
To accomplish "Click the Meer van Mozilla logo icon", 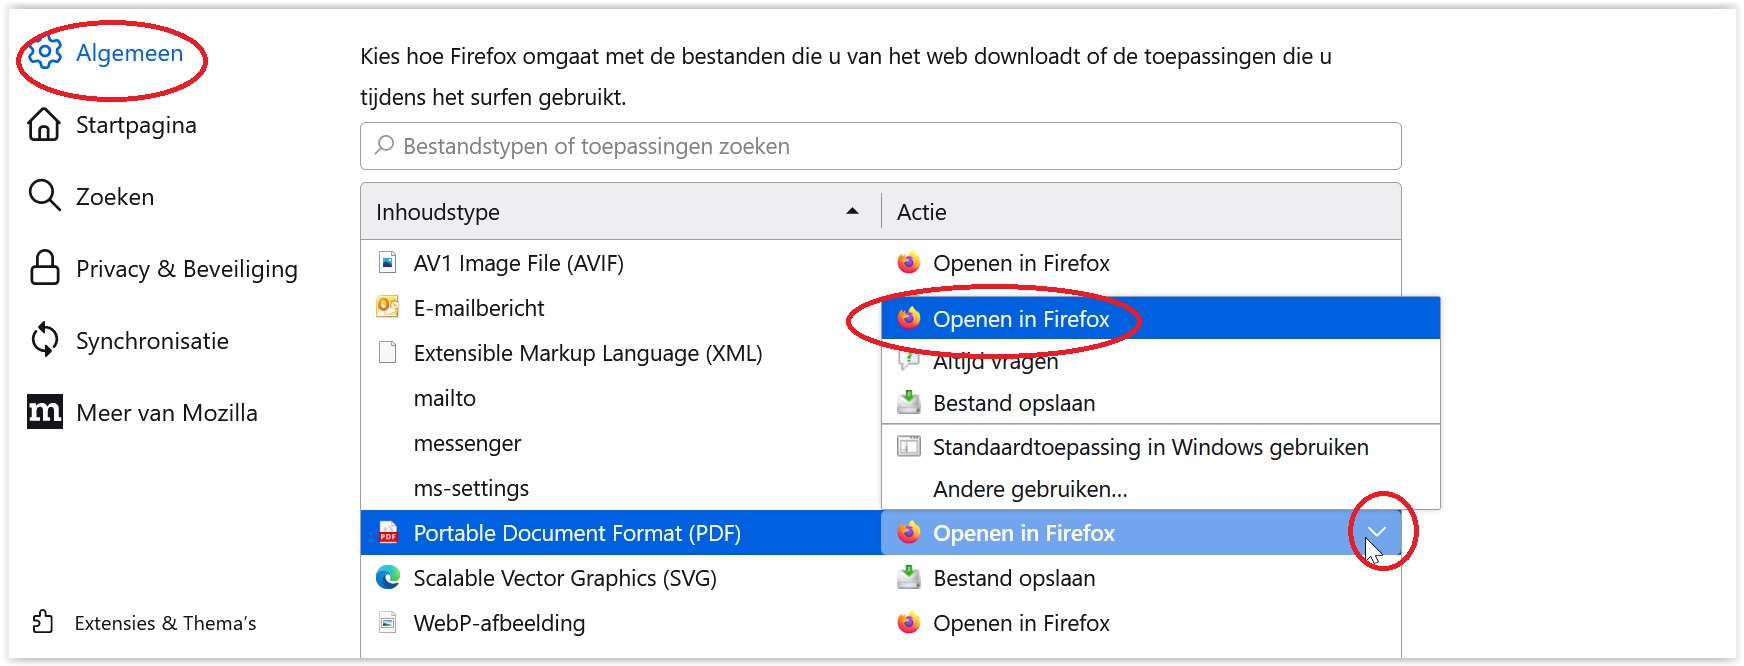I will [44, 412].
